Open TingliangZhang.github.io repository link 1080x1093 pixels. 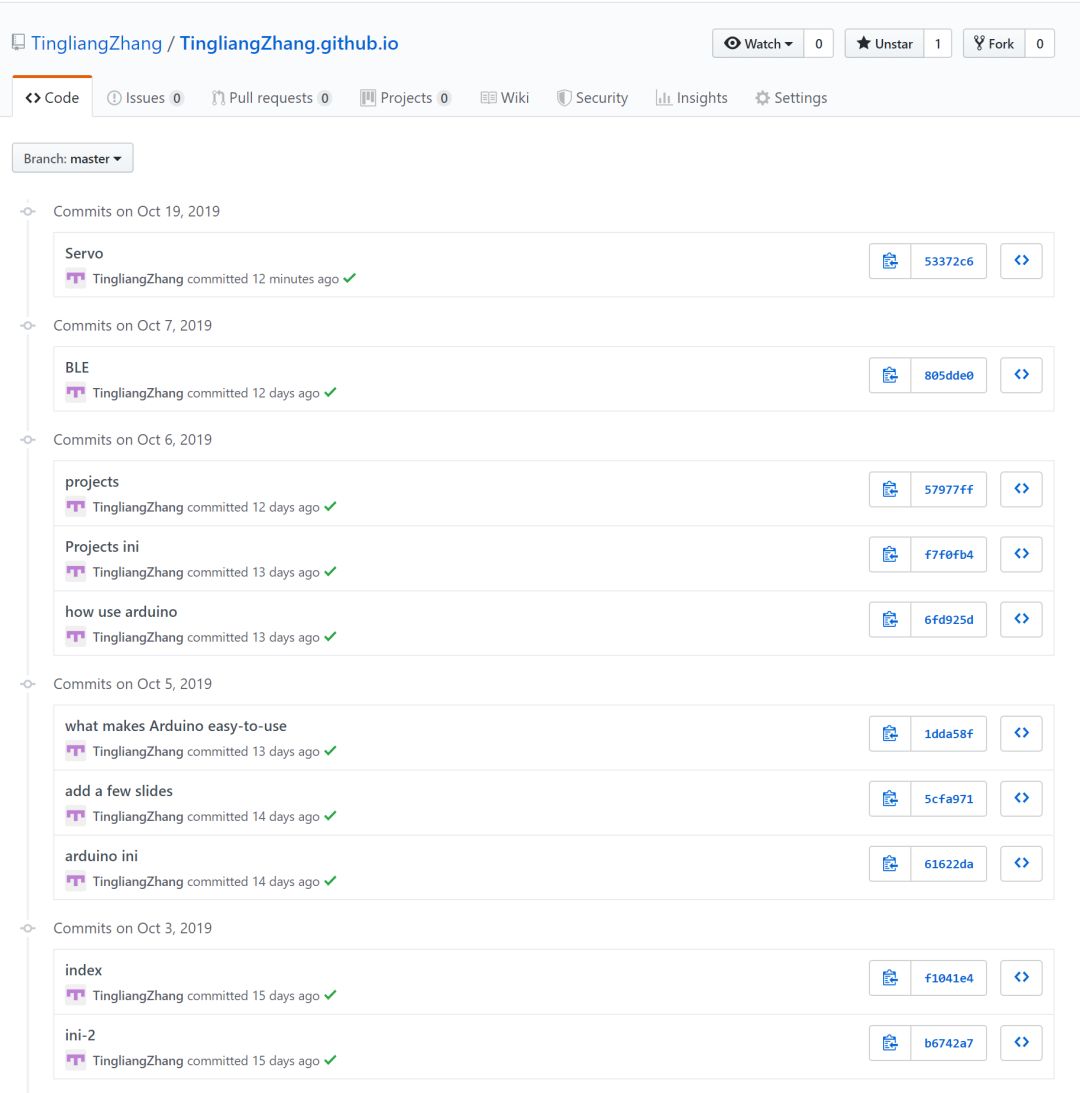[289, 43]
